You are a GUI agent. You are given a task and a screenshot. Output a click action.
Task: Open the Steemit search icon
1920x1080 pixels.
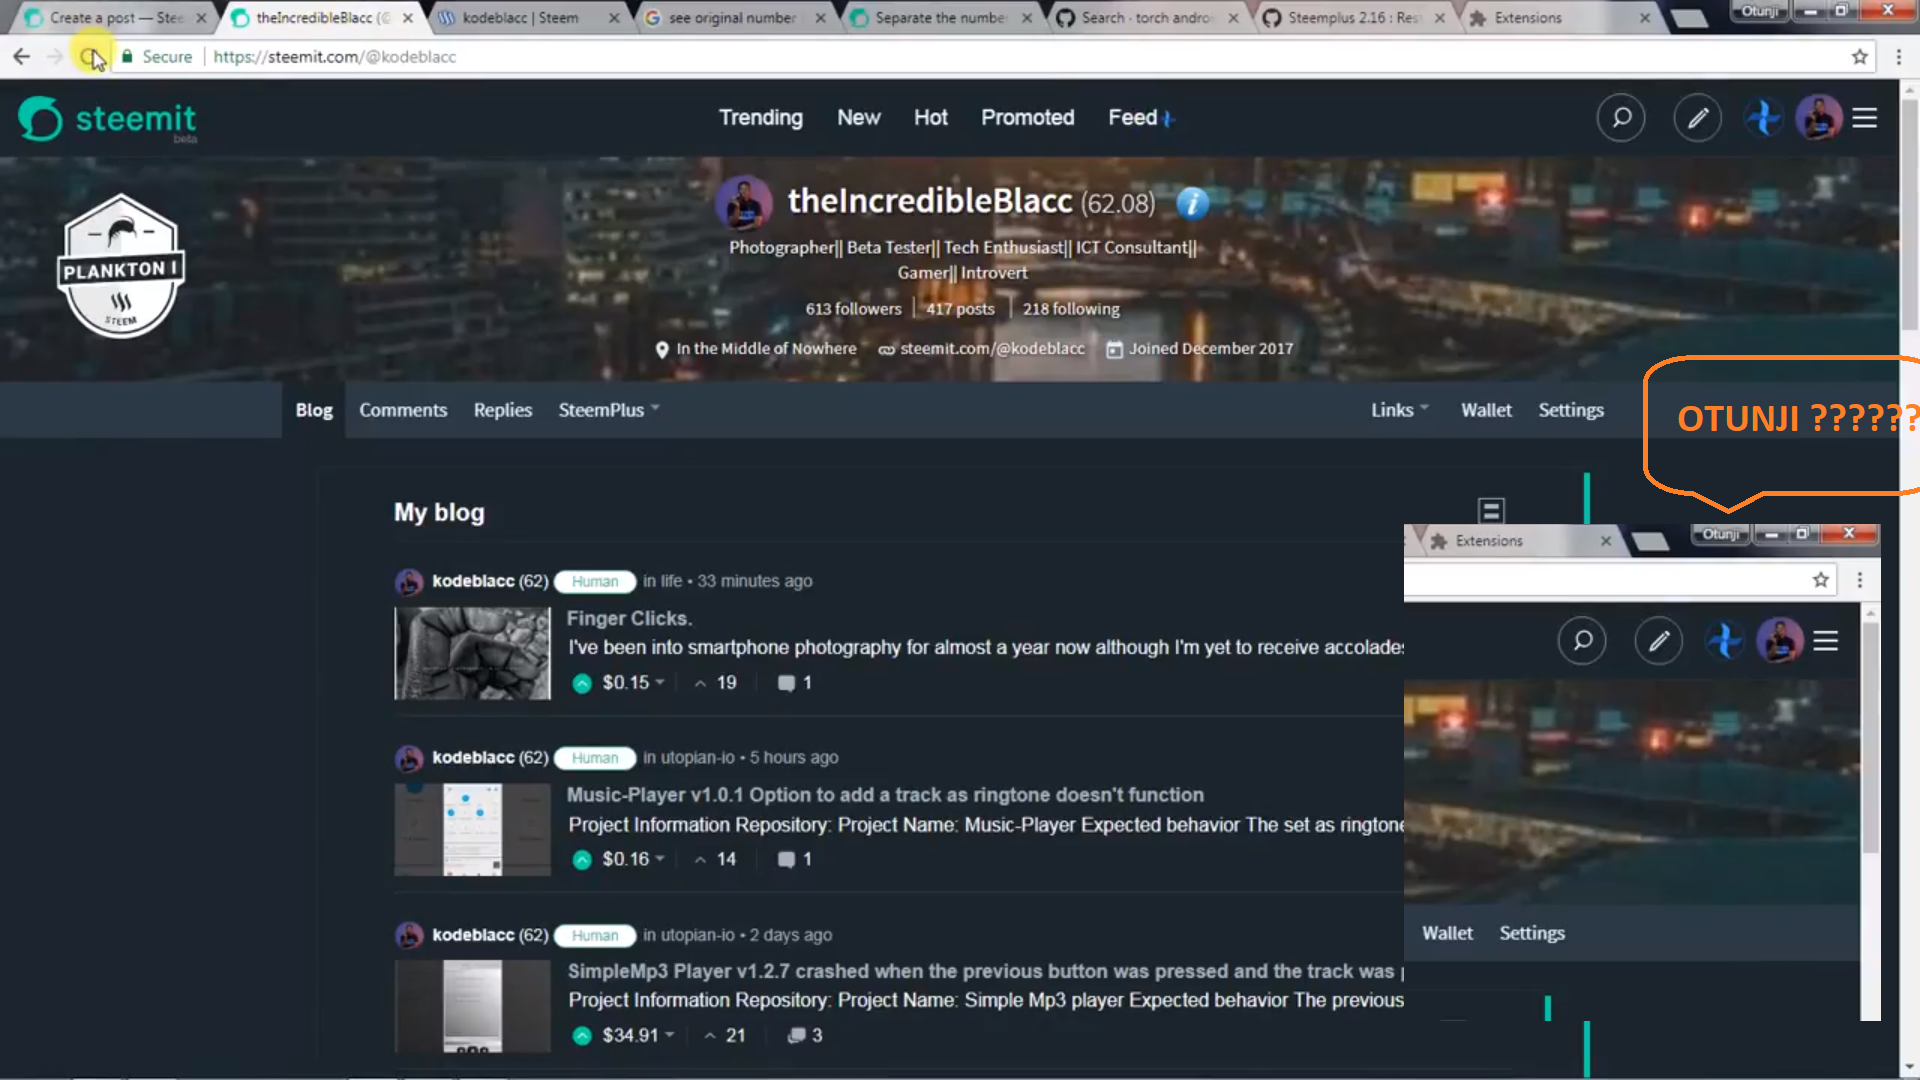(x=1621, y=117)
